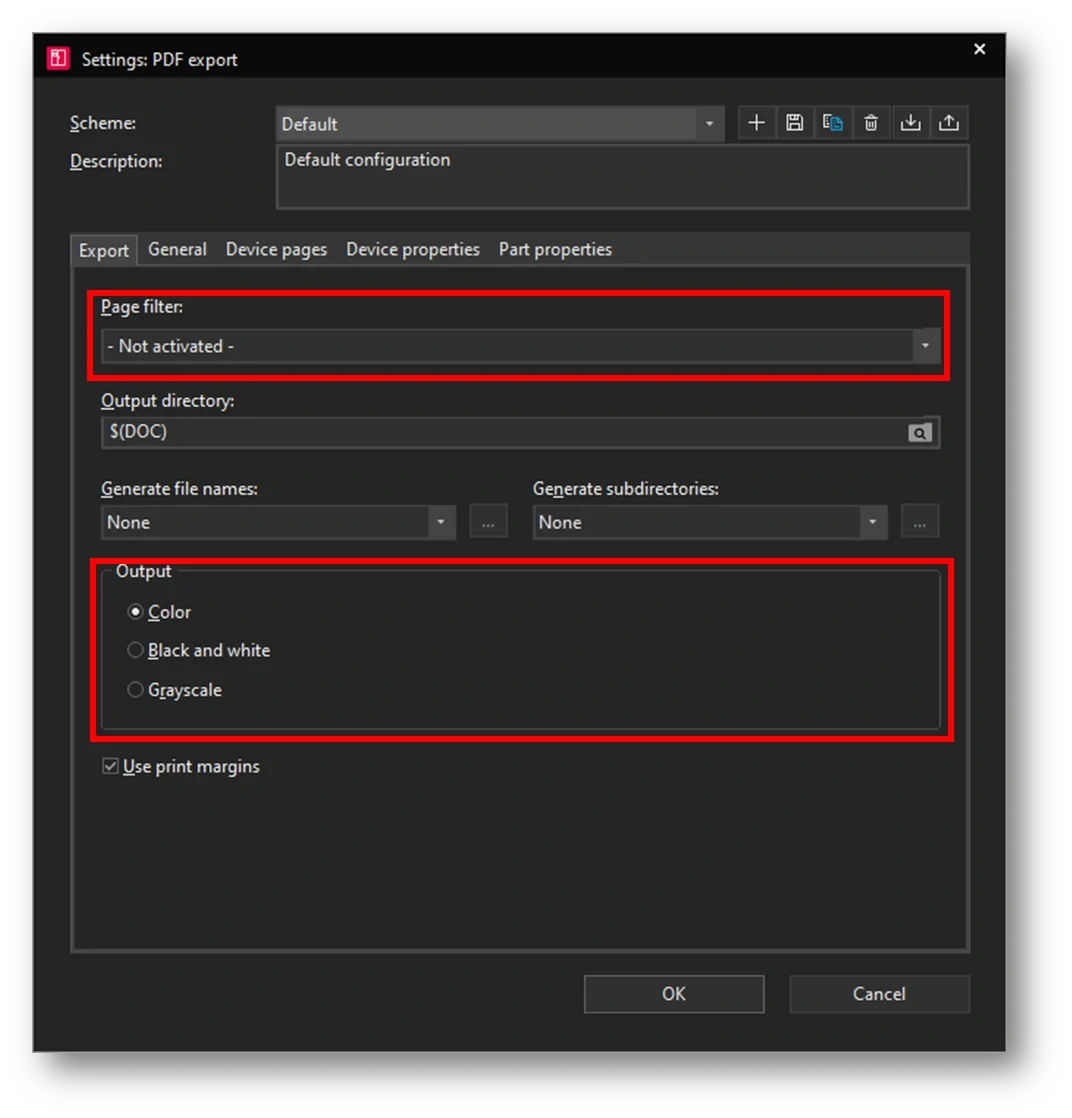Open the Generate file names dropdown
This screenshot has width=1072, height=1118.
tap(441, 523)
